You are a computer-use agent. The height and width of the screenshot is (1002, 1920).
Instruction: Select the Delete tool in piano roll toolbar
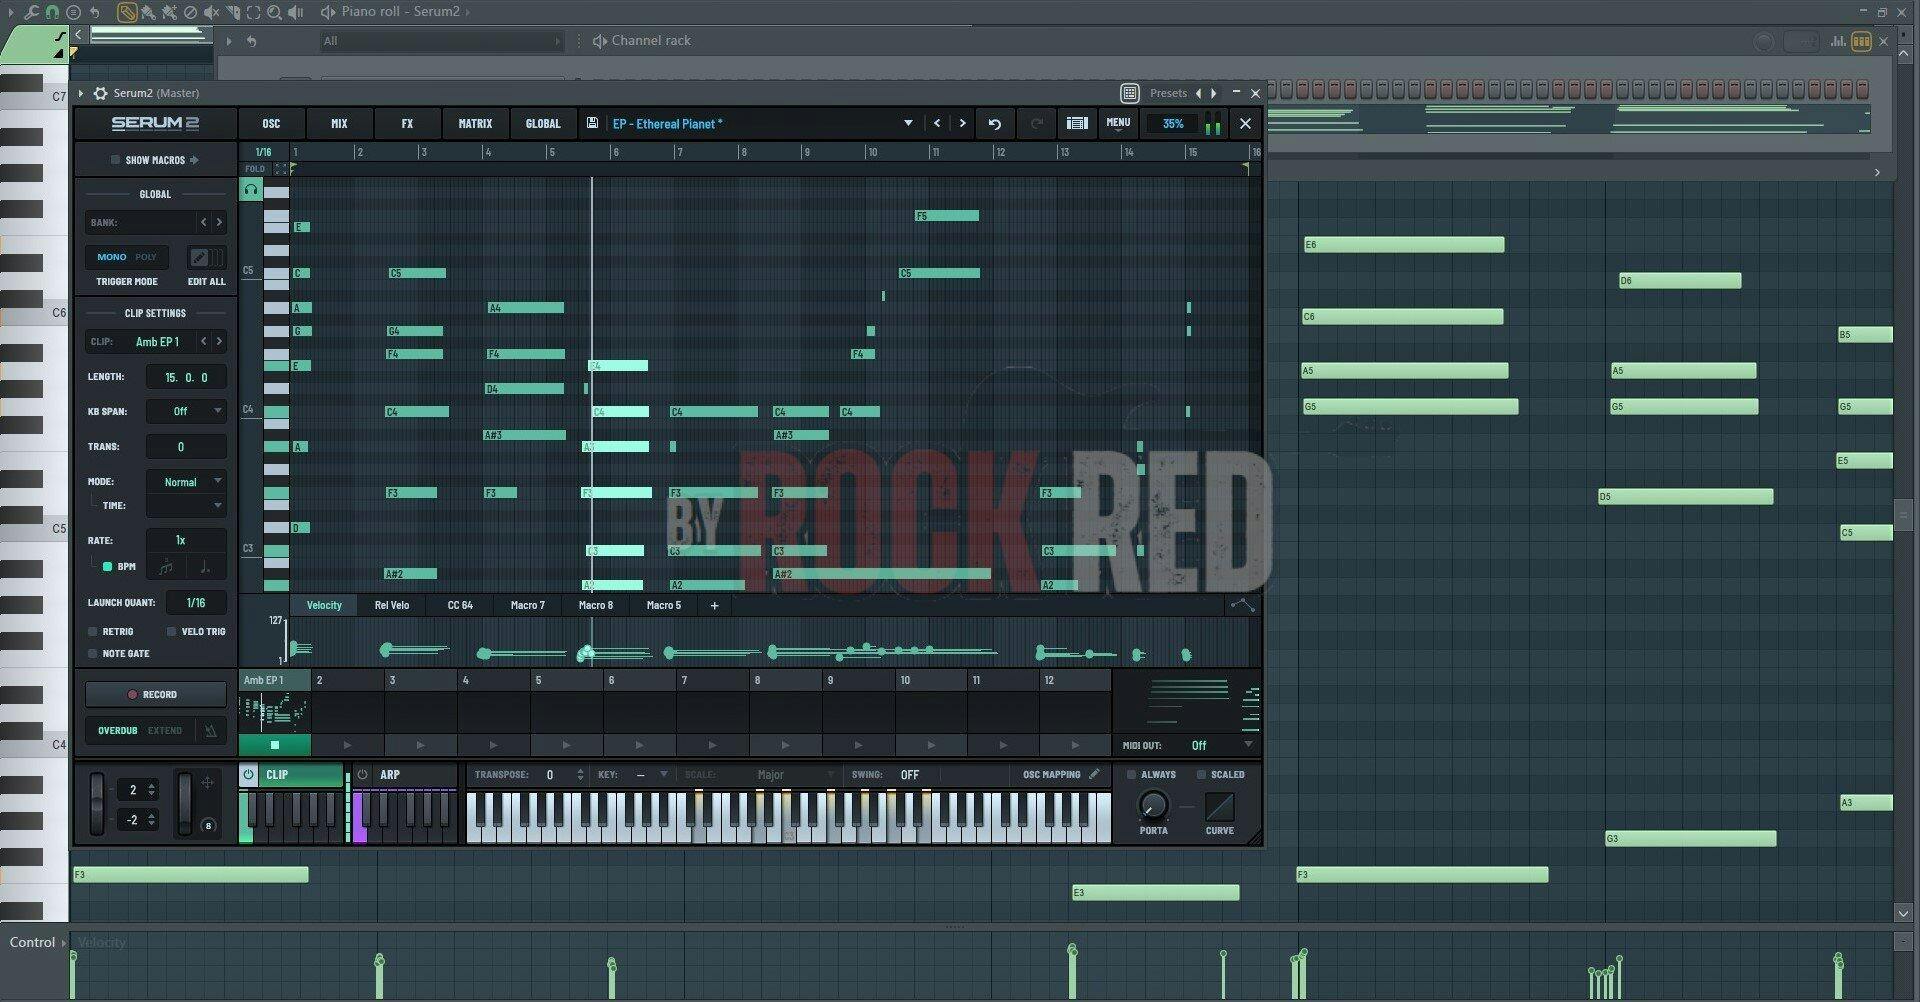click(190, 12)
